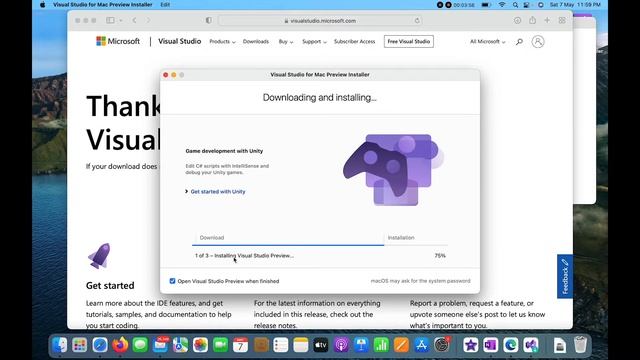The image size is (640, 360).
Task: Open Trash in the dock
Action: click(580, 345)
